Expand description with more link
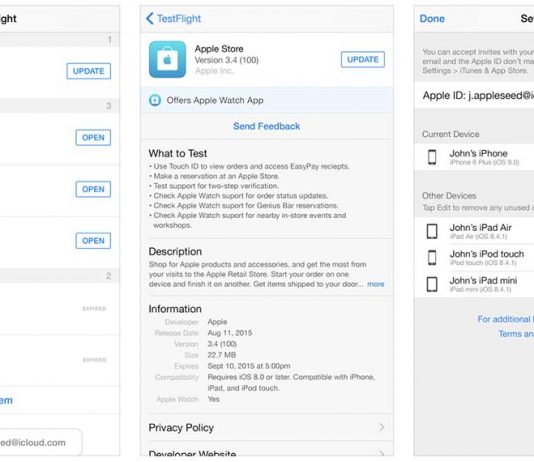This screenshot has width=534, height=462. [376, 284]
